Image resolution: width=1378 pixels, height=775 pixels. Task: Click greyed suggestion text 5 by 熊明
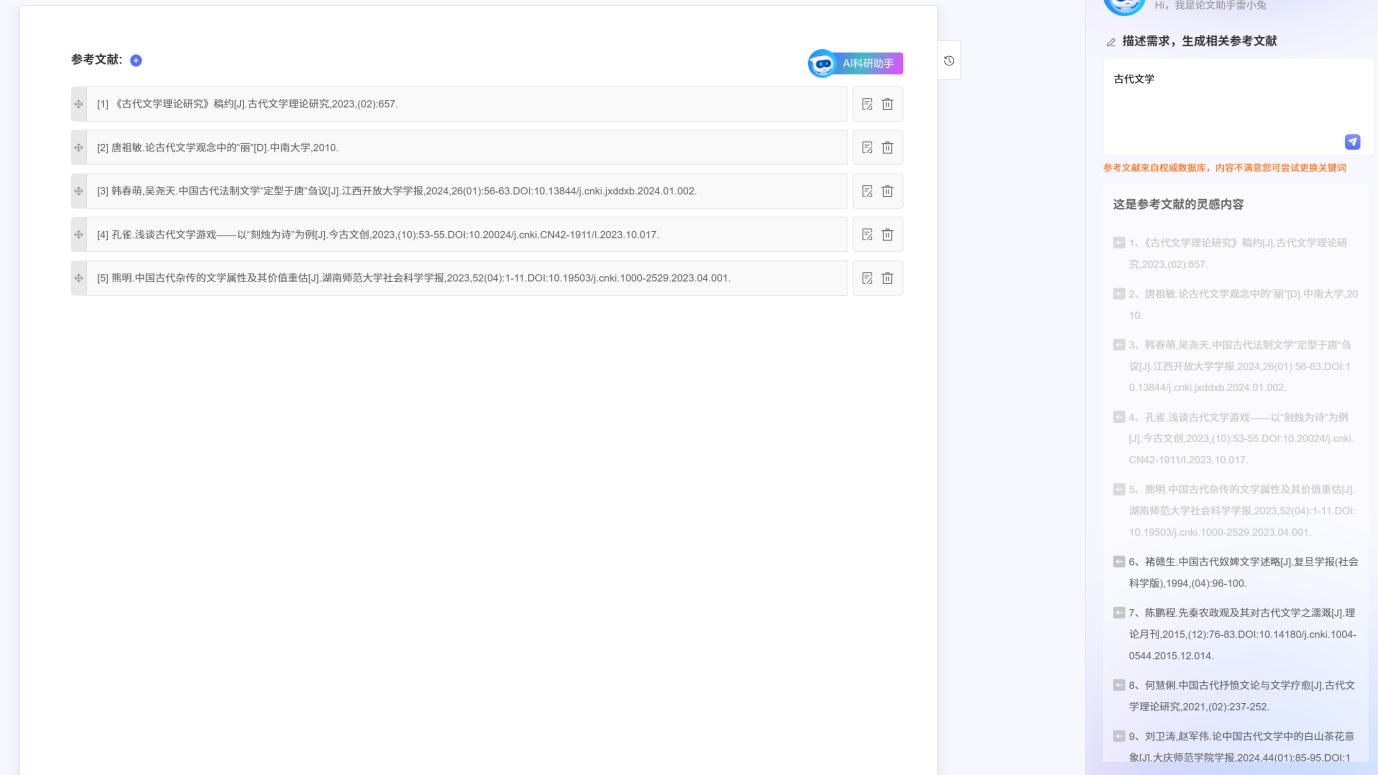(1242, 510)
